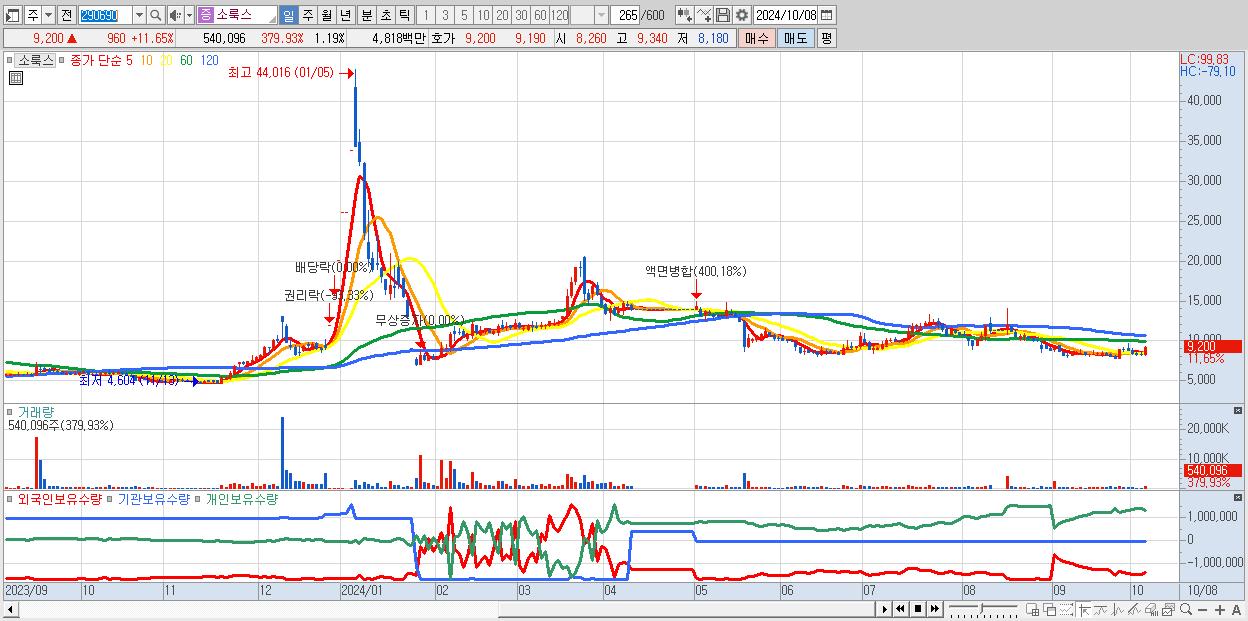
Task: Click the trend line tool icon
Action: [x=1100, y=610]
